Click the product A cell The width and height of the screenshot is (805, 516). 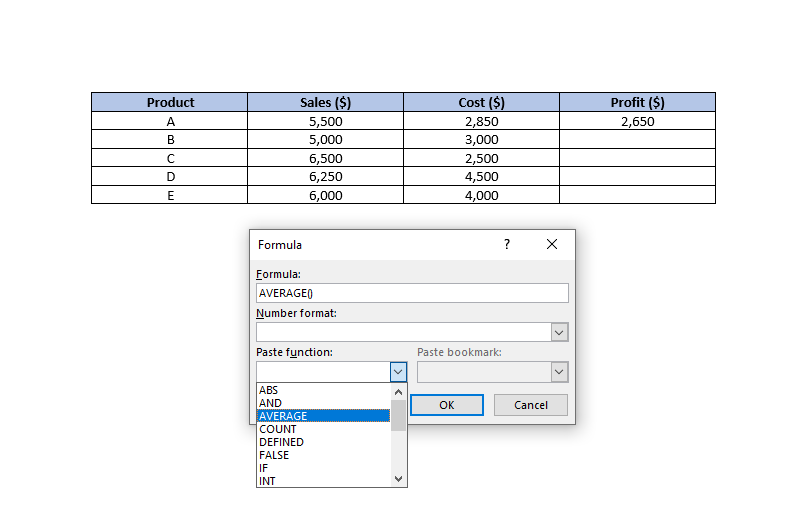point(170,121)
